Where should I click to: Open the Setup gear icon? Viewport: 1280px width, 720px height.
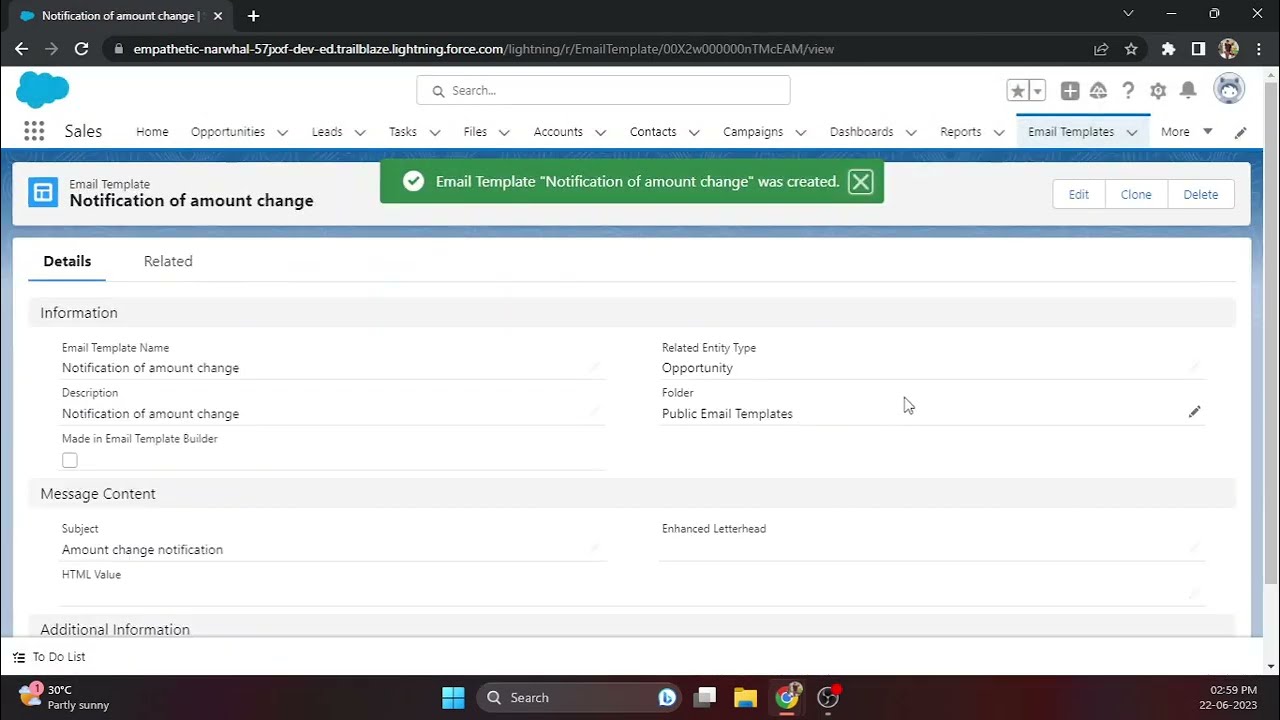click(x=1158, y=91)
